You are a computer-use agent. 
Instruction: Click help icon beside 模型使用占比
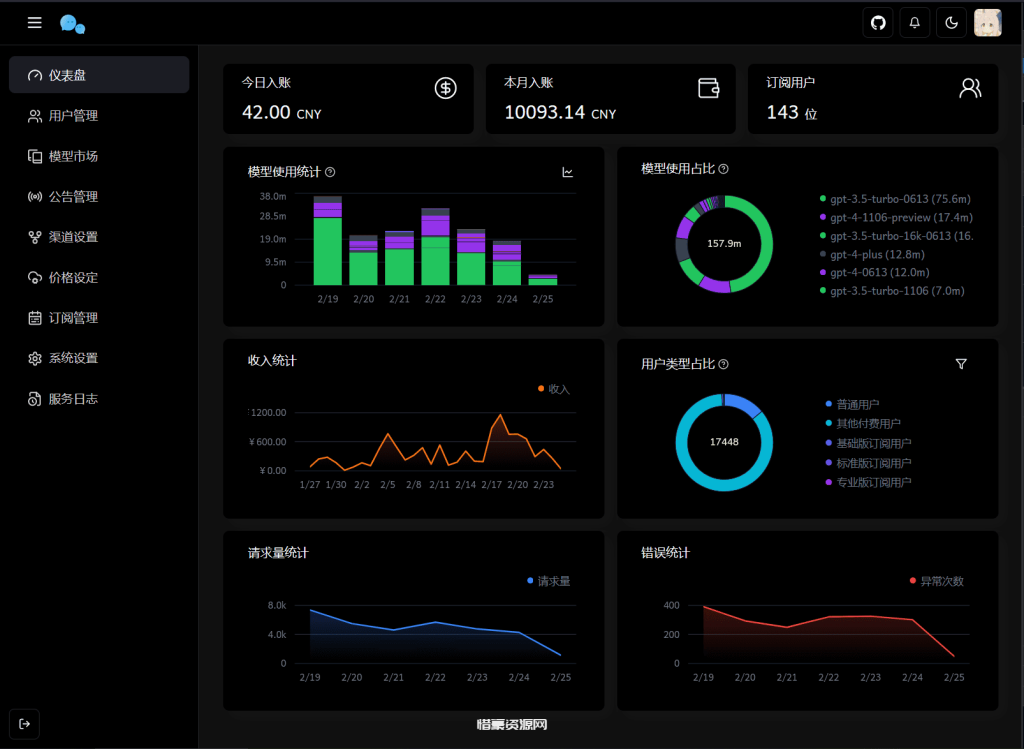coord(723,169)
